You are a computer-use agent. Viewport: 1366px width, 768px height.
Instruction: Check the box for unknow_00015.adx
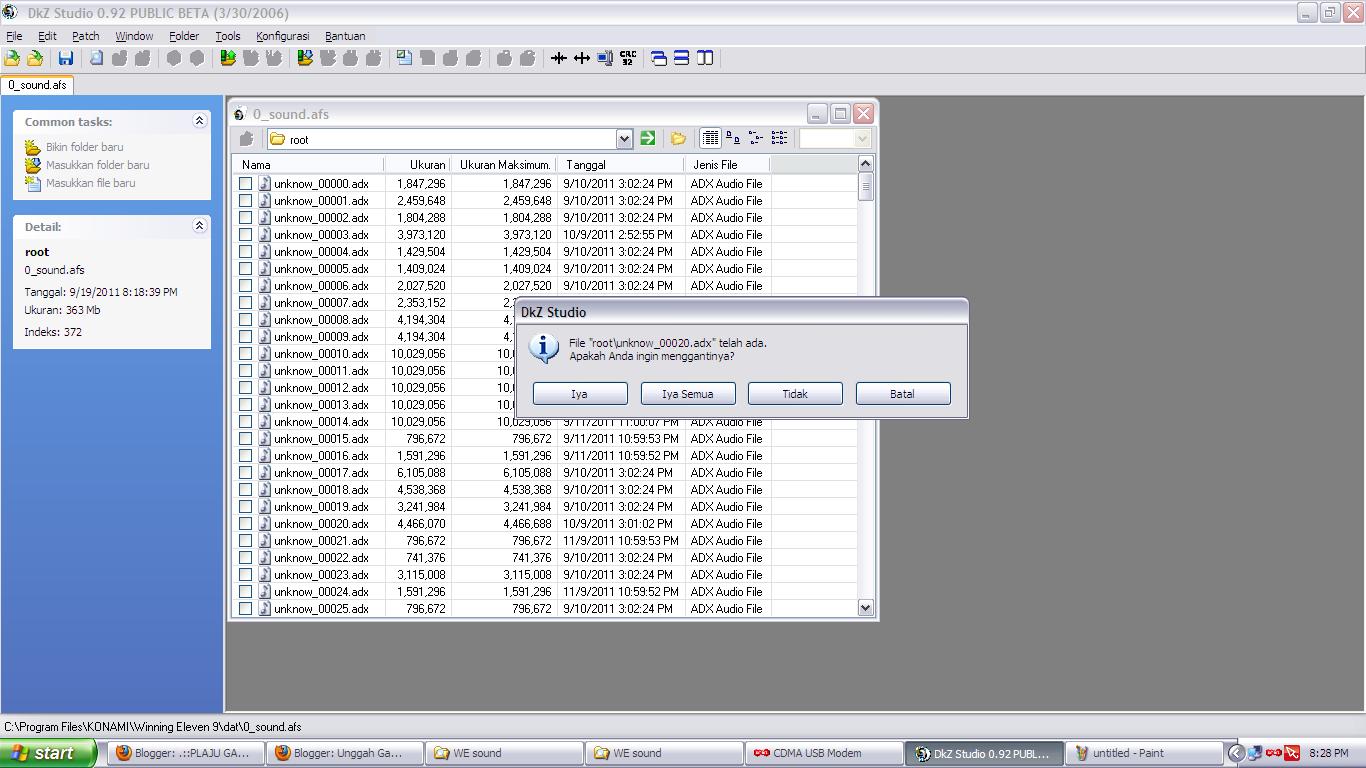point(245,439)
